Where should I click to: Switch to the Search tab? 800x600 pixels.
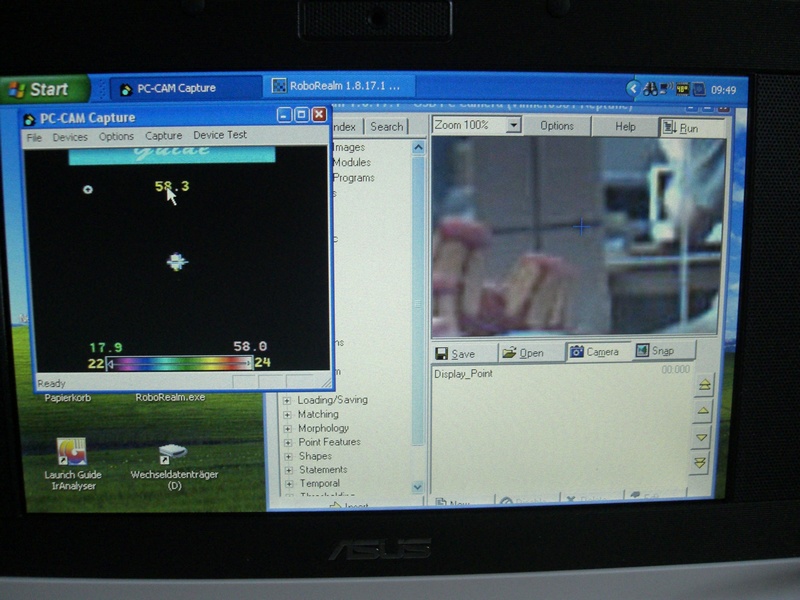click(387, 127)
